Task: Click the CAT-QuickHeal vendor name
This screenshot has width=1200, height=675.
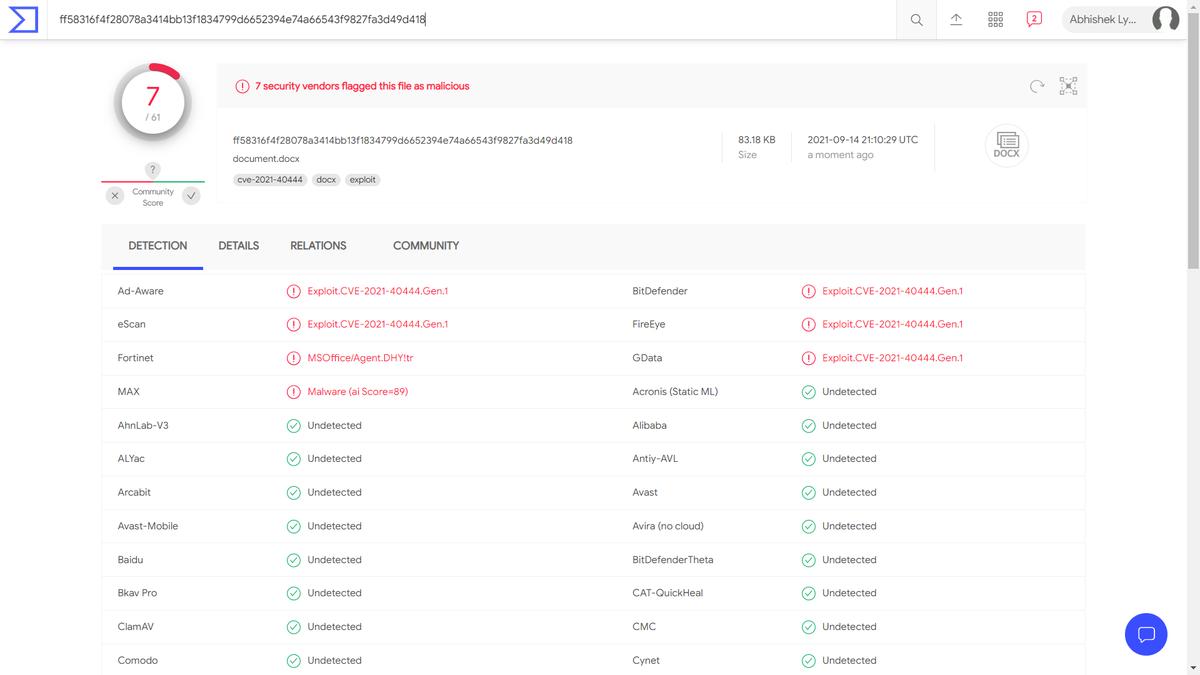Action: point(668,593)
